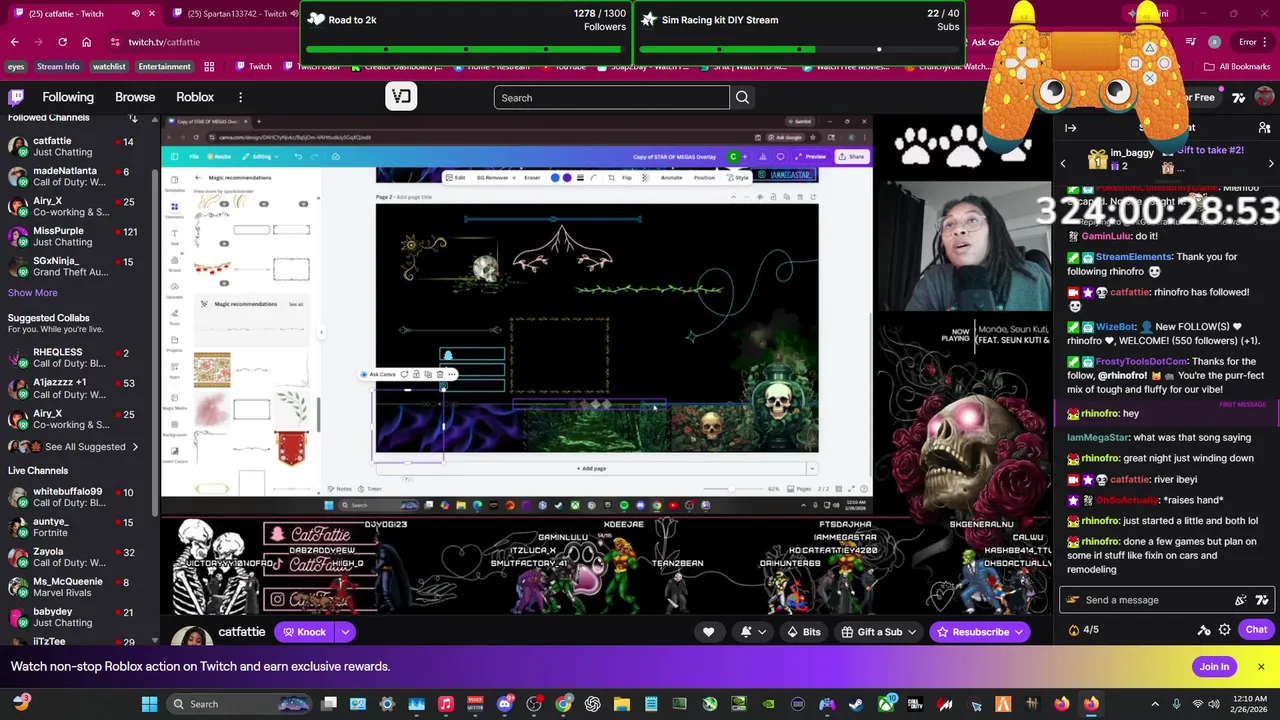Viewport: 1280px width, 720px height.
Task: Open the Following page
Action: 68,97
